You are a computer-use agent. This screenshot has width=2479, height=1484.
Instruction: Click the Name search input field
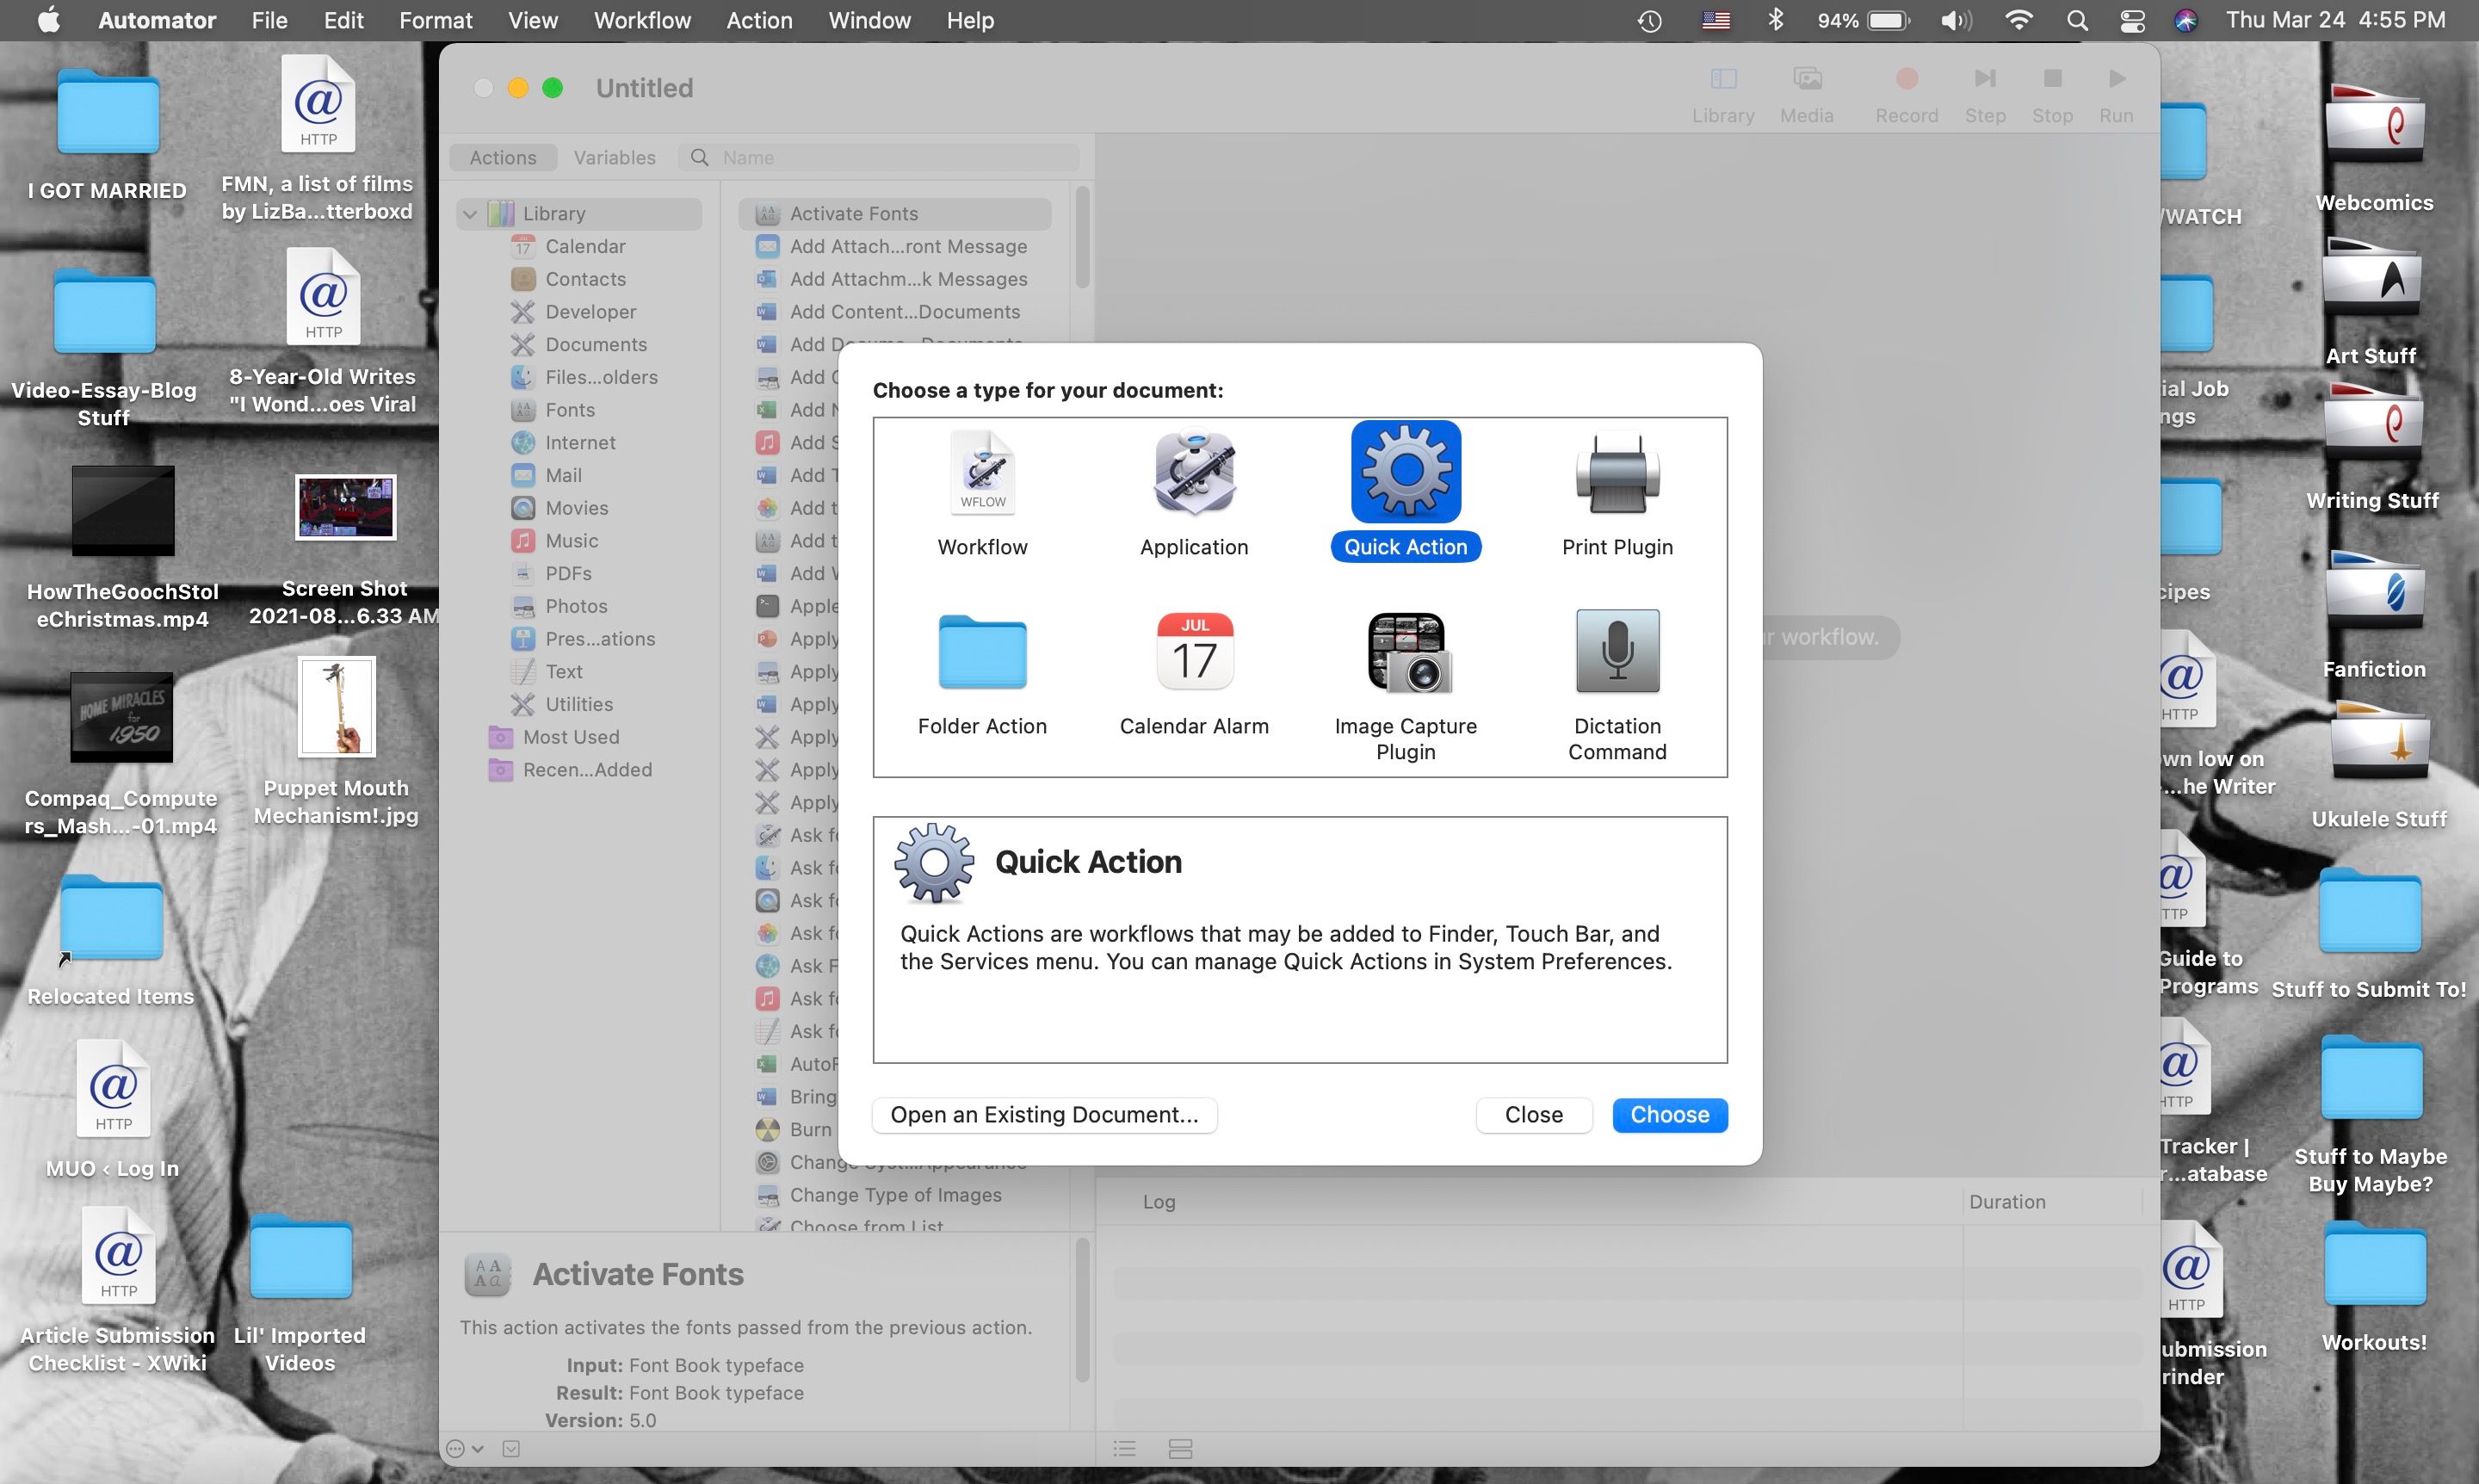pos(883,158)
